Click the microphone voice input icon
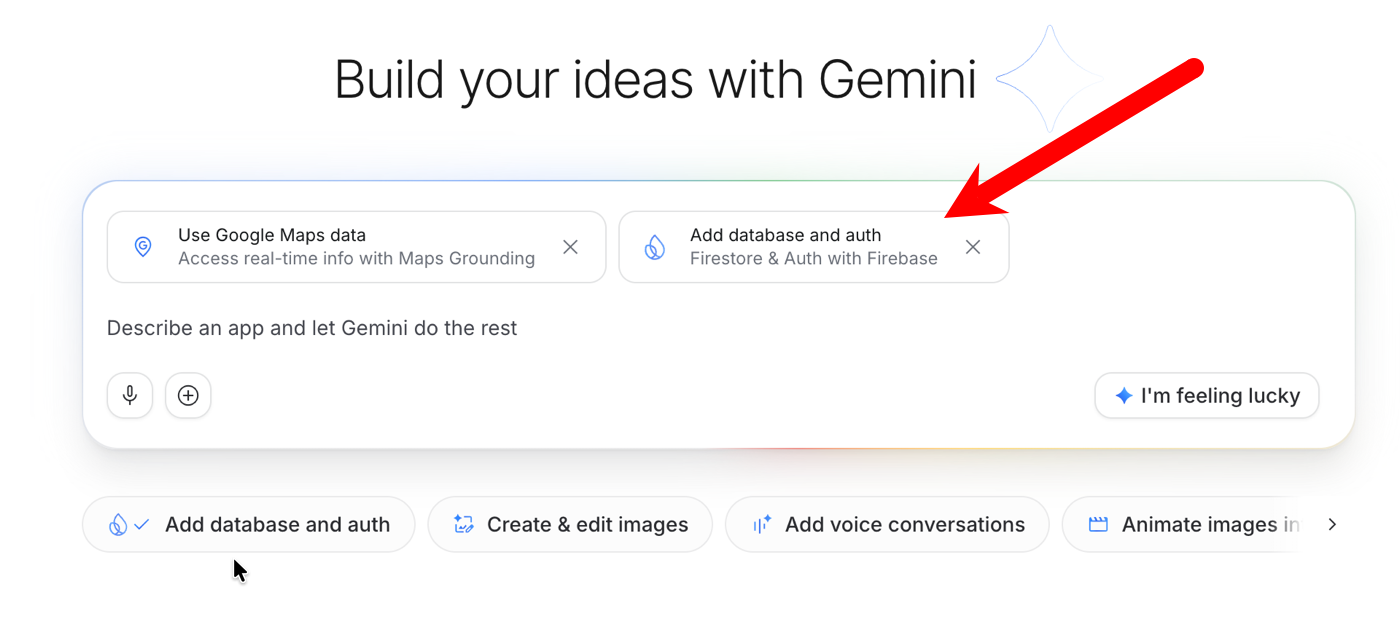The height and width of the screenshot is (638, 1400). click(130, 396)
